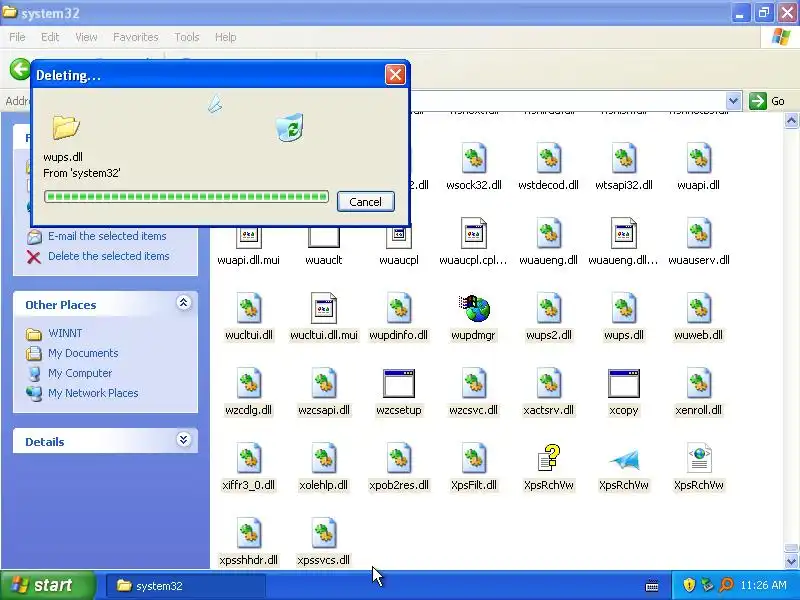
Task: Select the wuapi.dll.mui file label
Action: (x=248, y=260)
